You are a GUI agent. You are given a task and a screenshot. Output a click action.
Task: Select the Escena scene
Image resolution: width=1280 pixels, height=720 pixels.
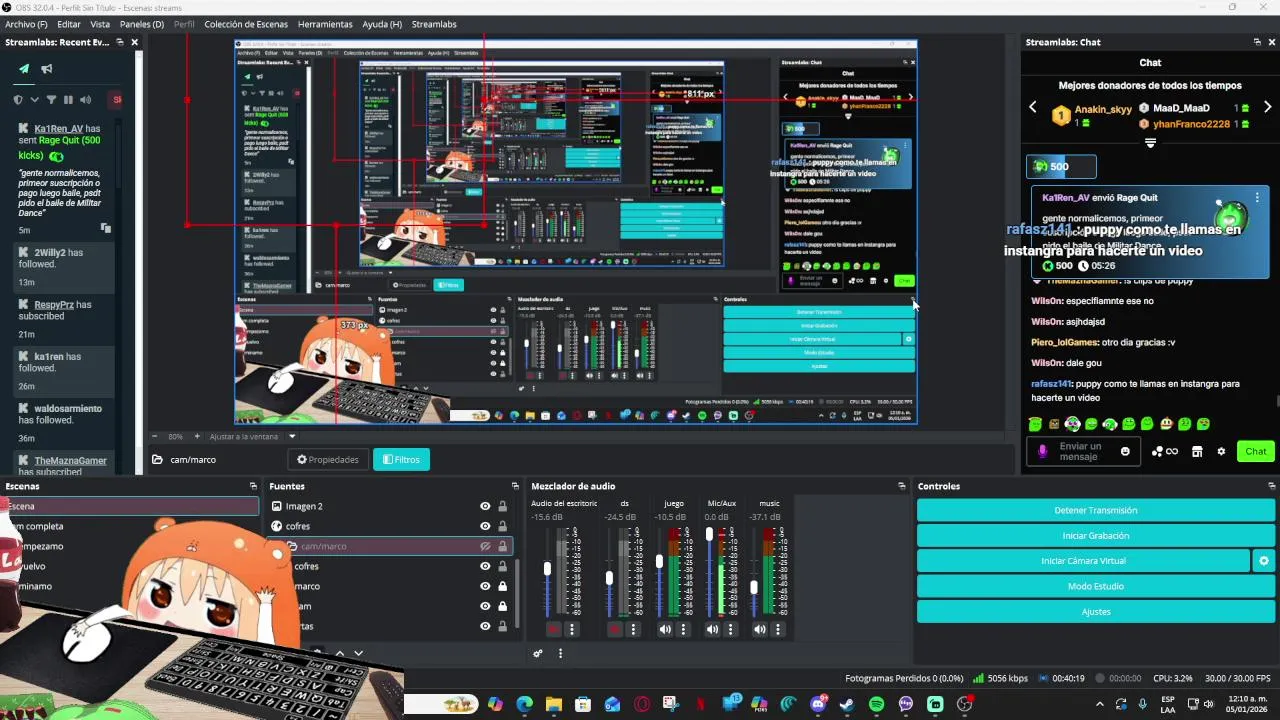(x=130, y=506)
